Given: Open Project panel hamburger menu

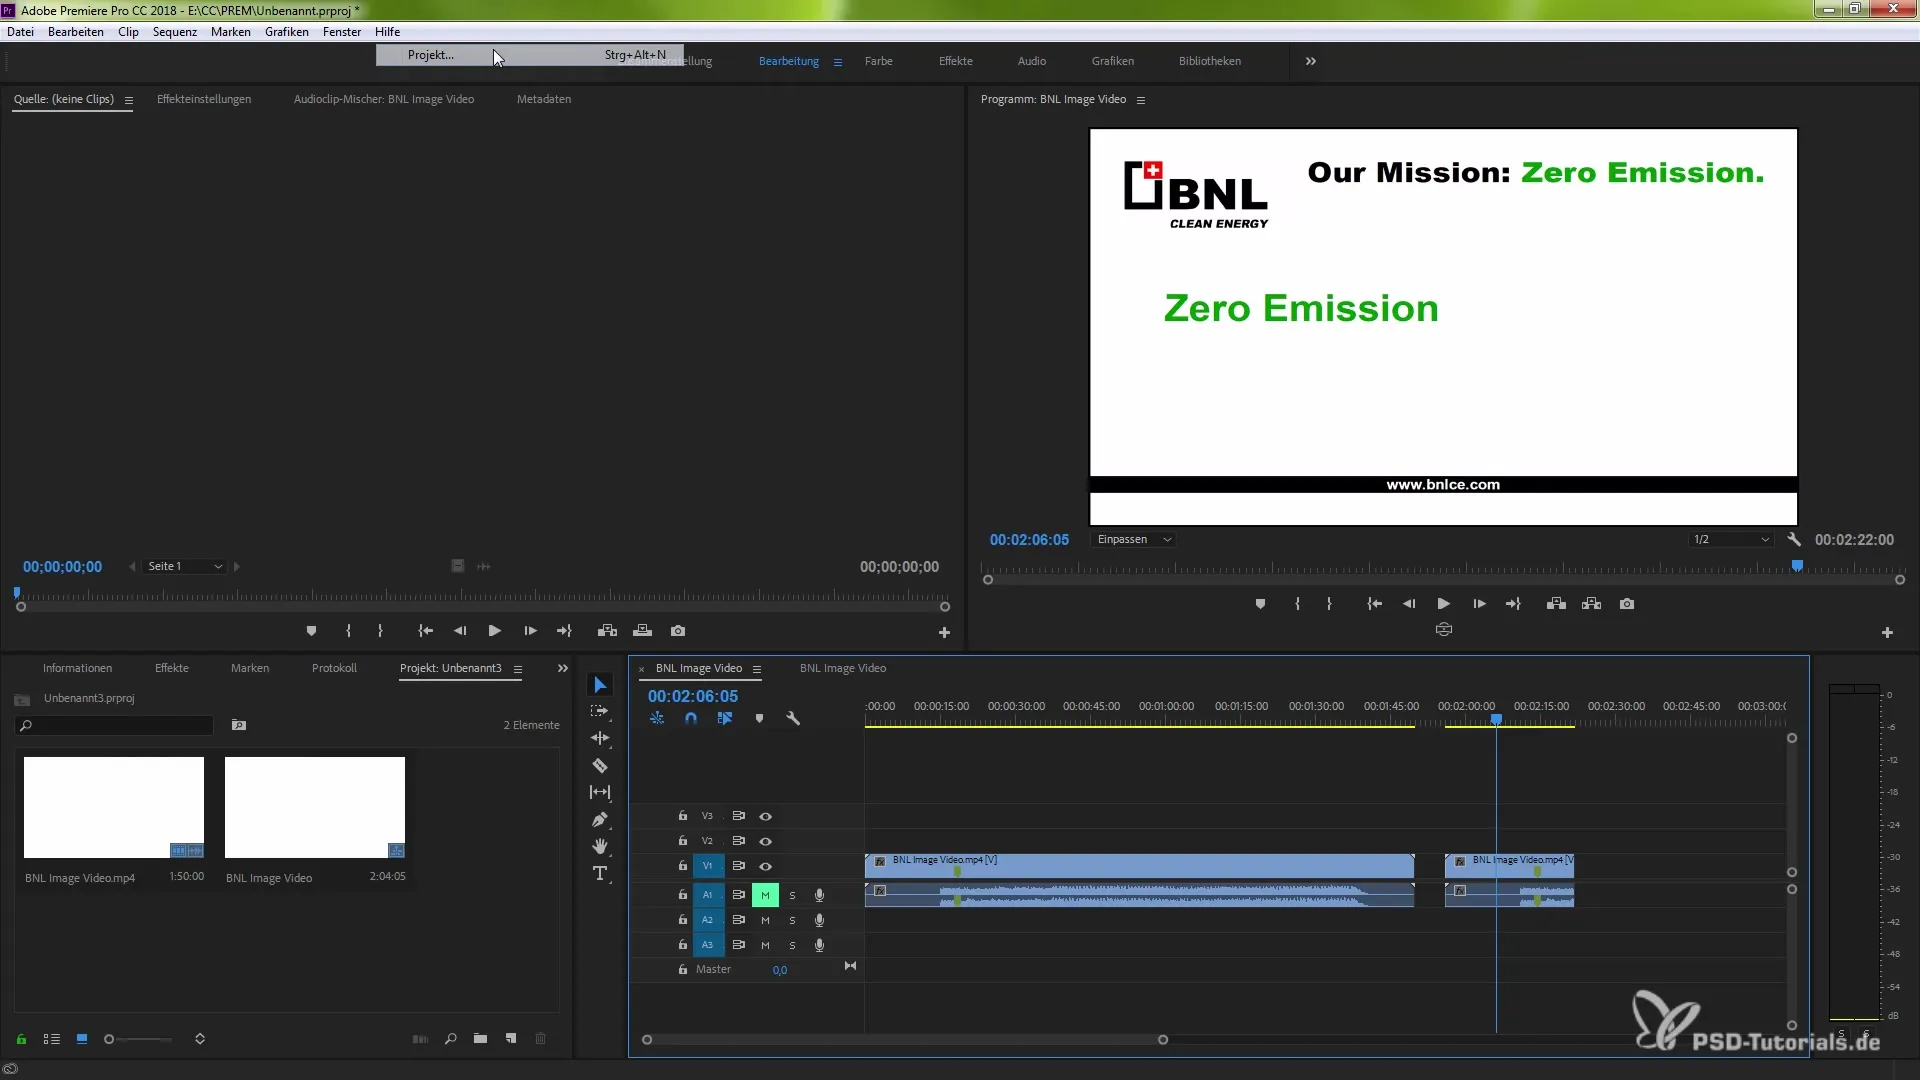Looking at the screenshot, I should (517, 669).
